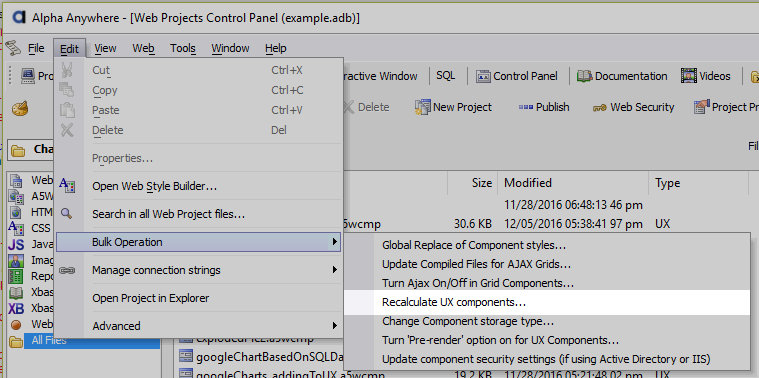Click the SQL toolbar button
759x378 pixels.
(445, 76)
